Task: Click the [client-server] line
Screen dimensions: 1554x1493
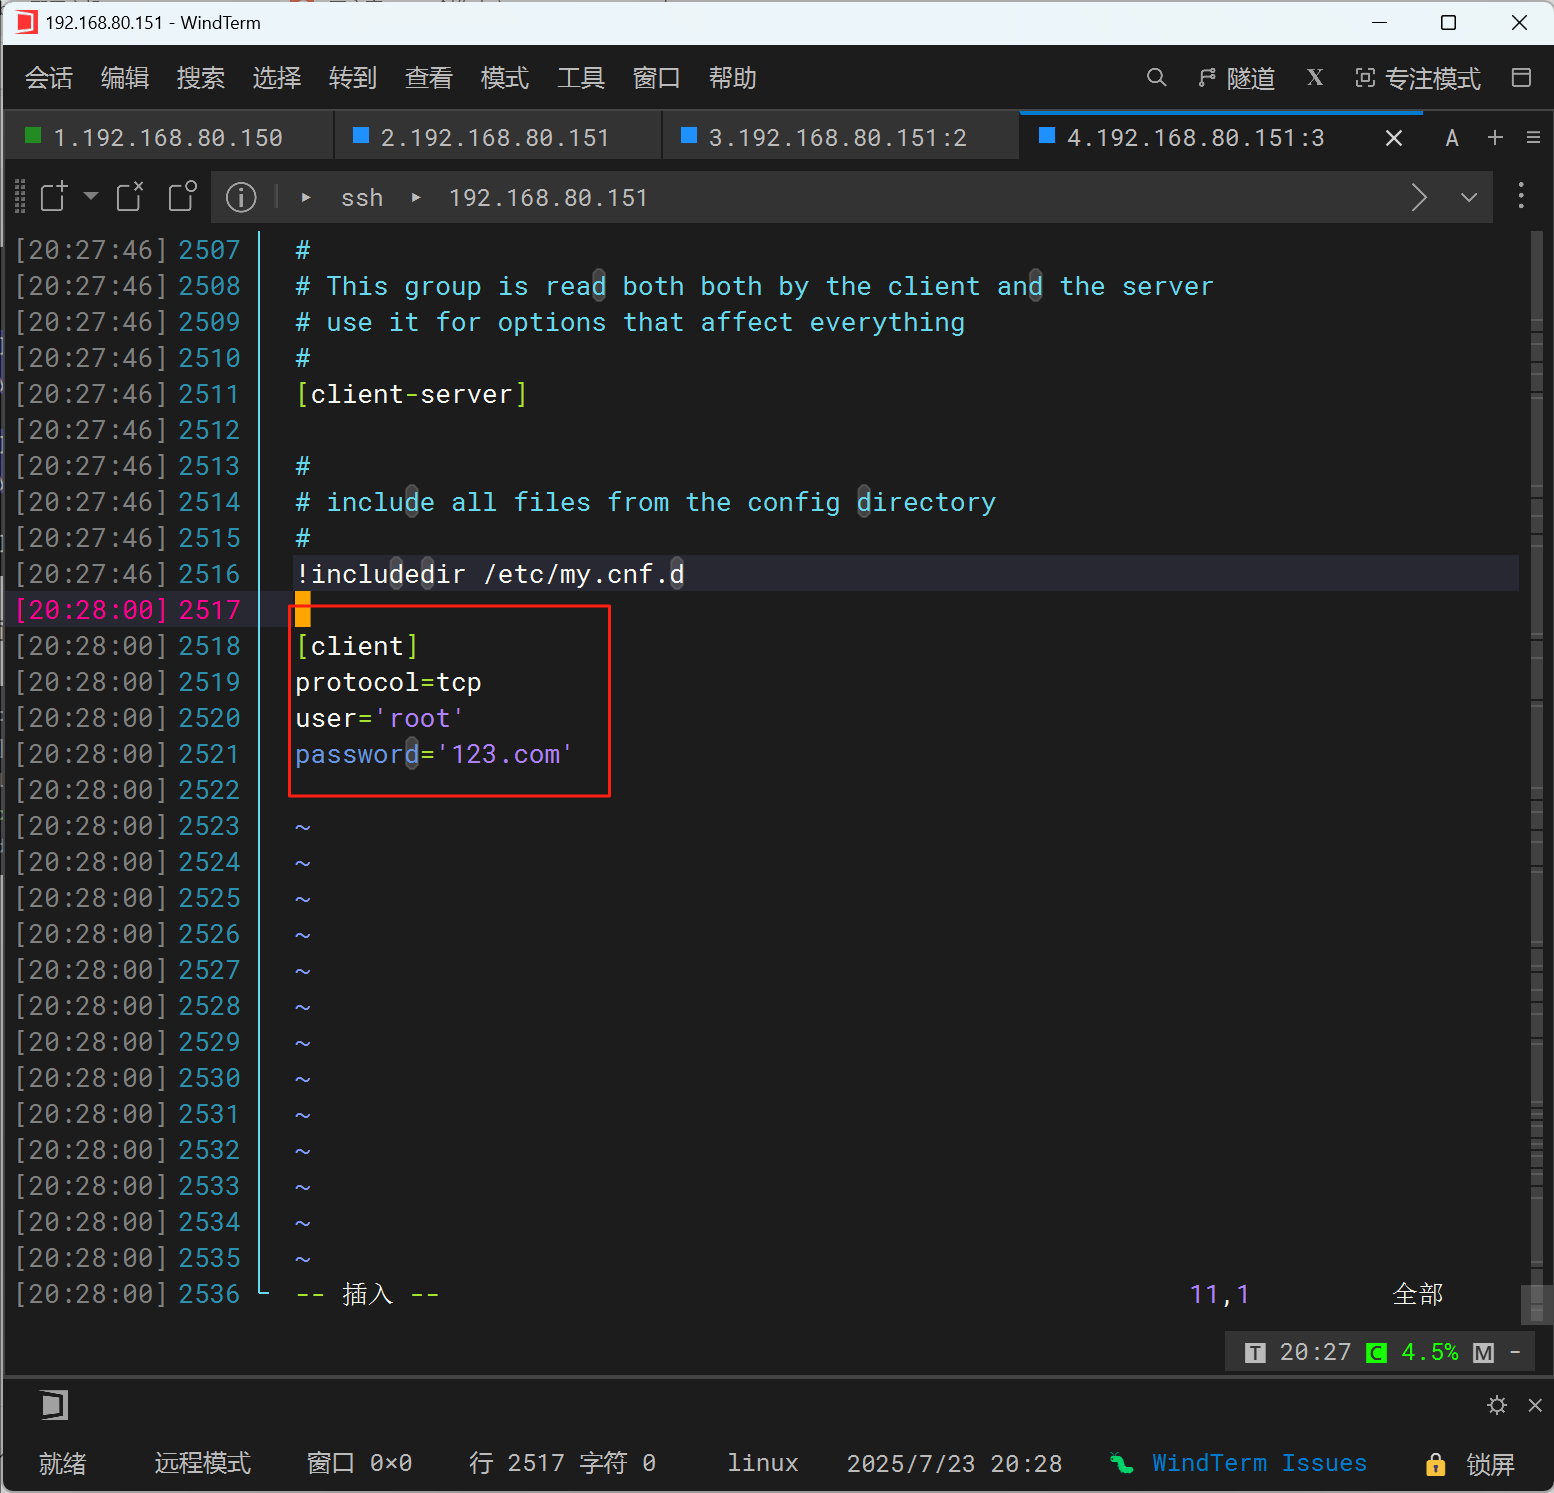Action: [x=412, y=394]
